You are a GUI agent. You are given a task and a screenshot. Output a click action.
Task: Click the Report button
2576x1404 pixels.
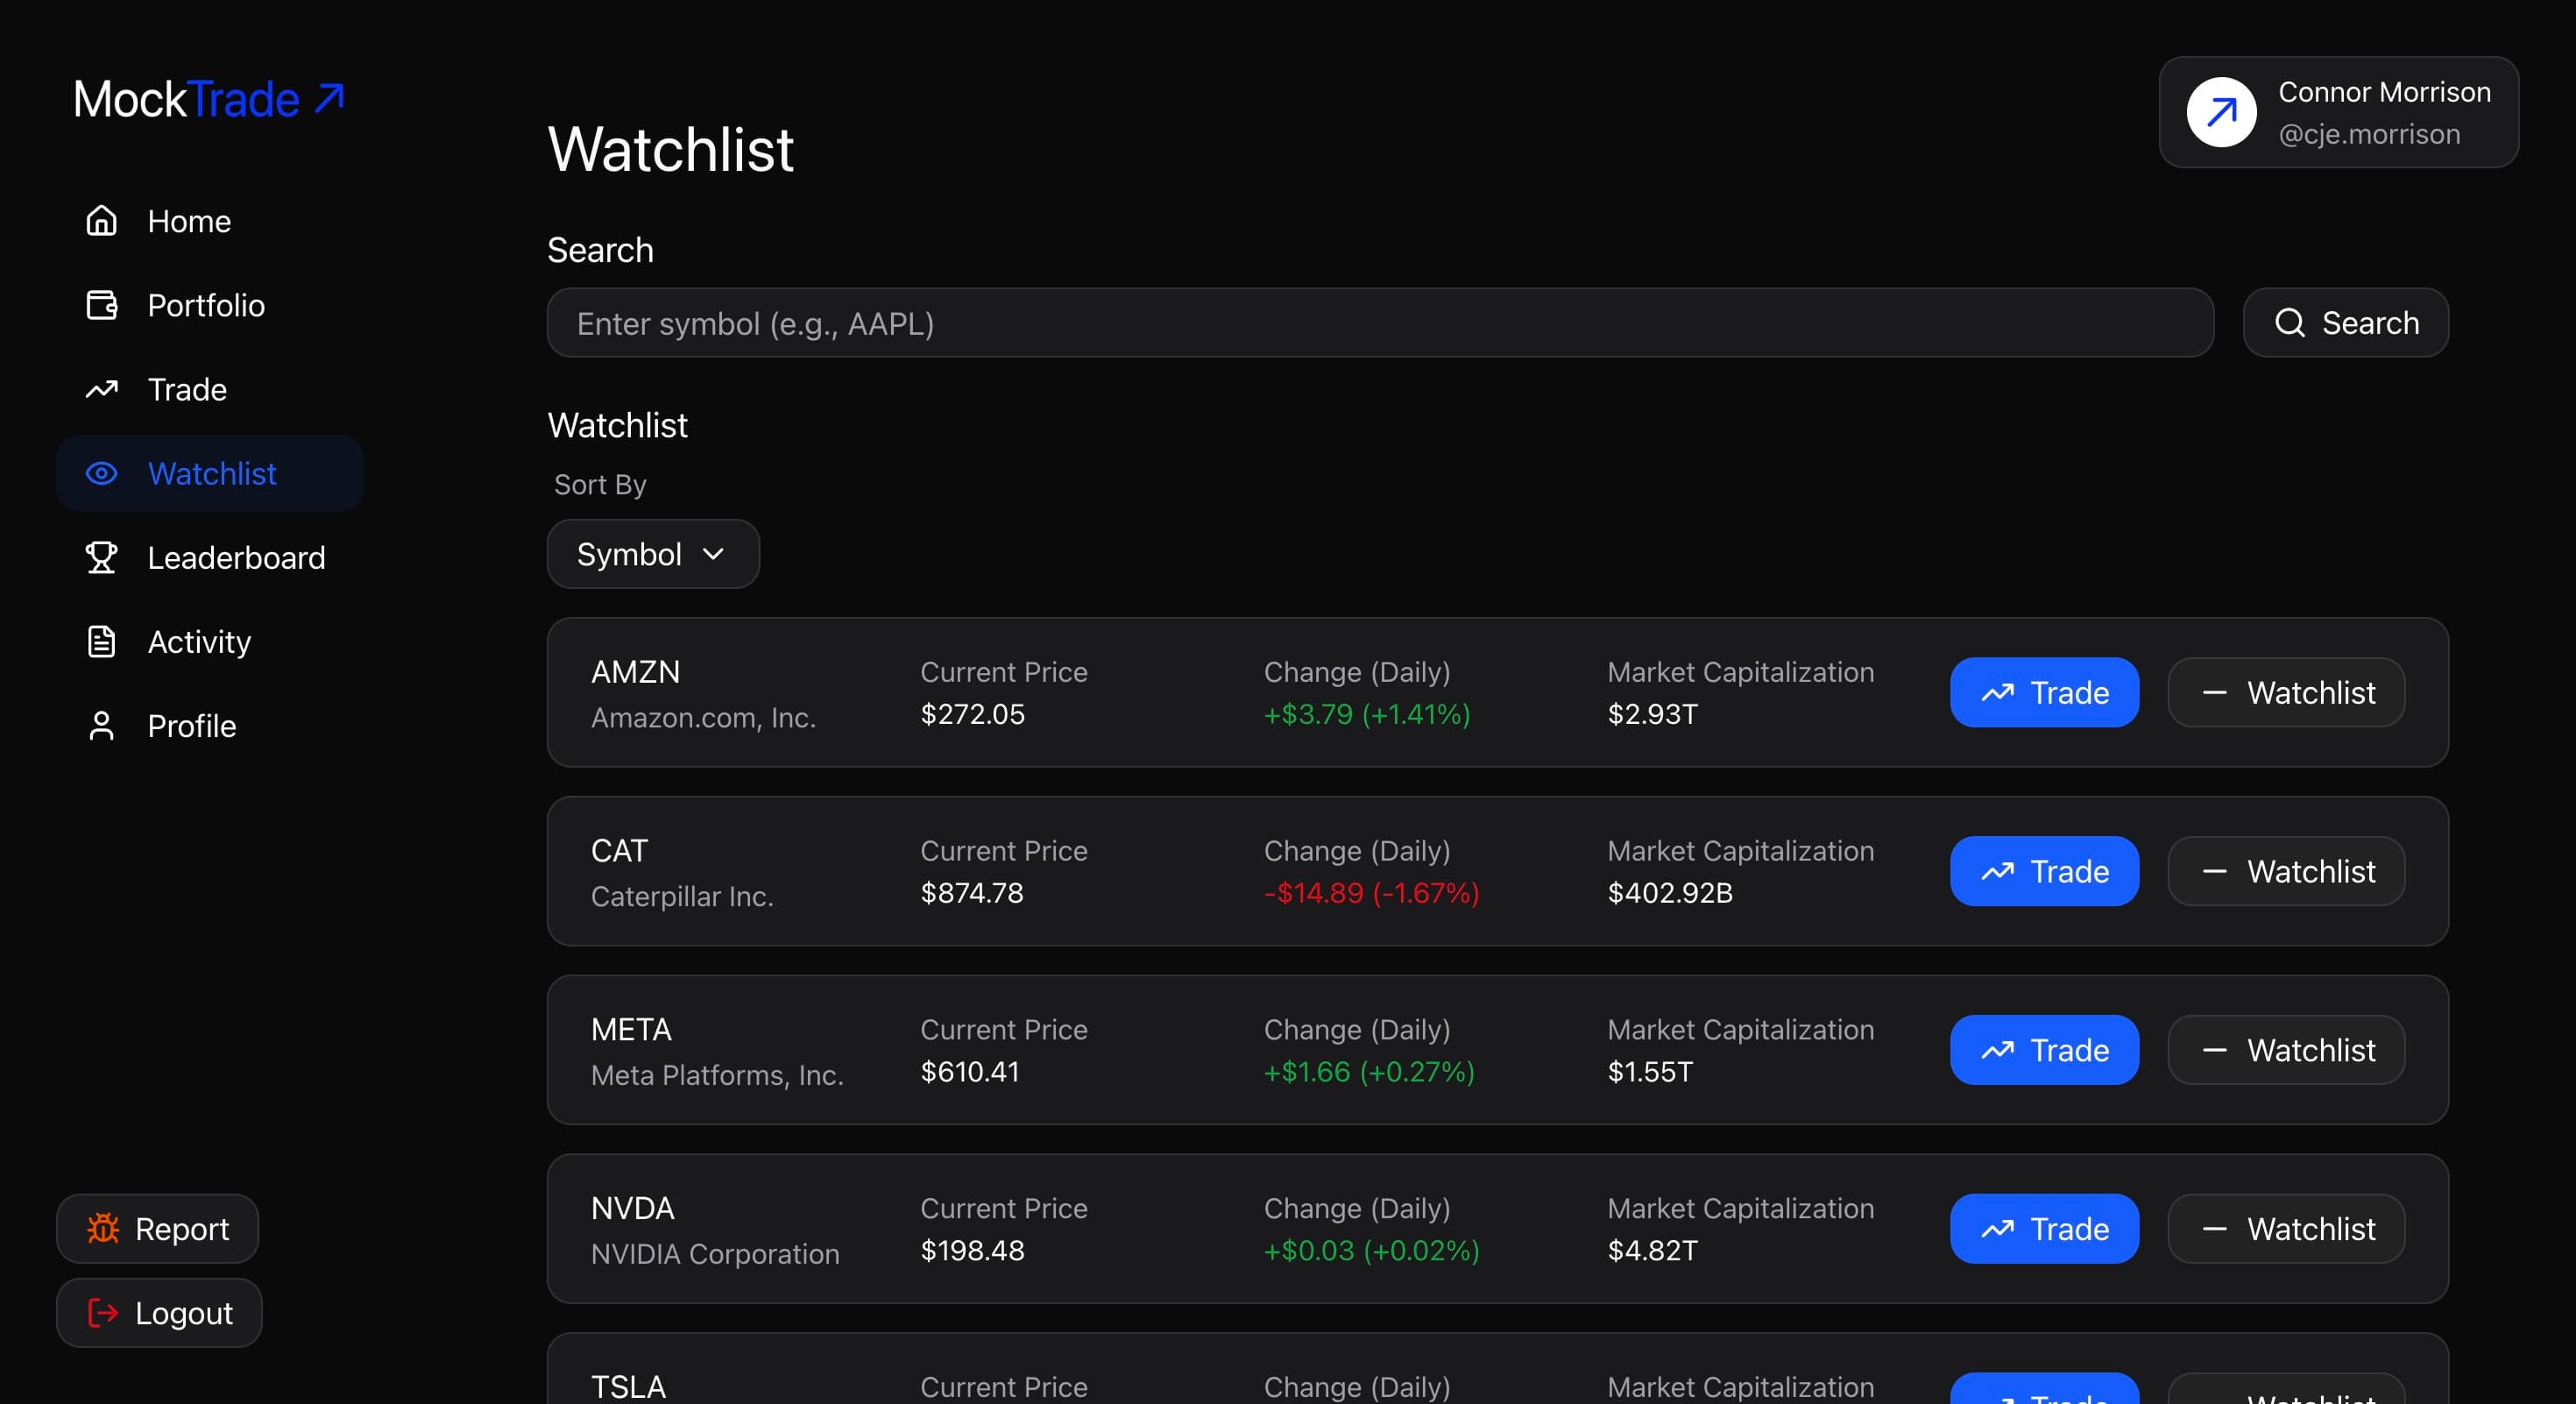158,1228
